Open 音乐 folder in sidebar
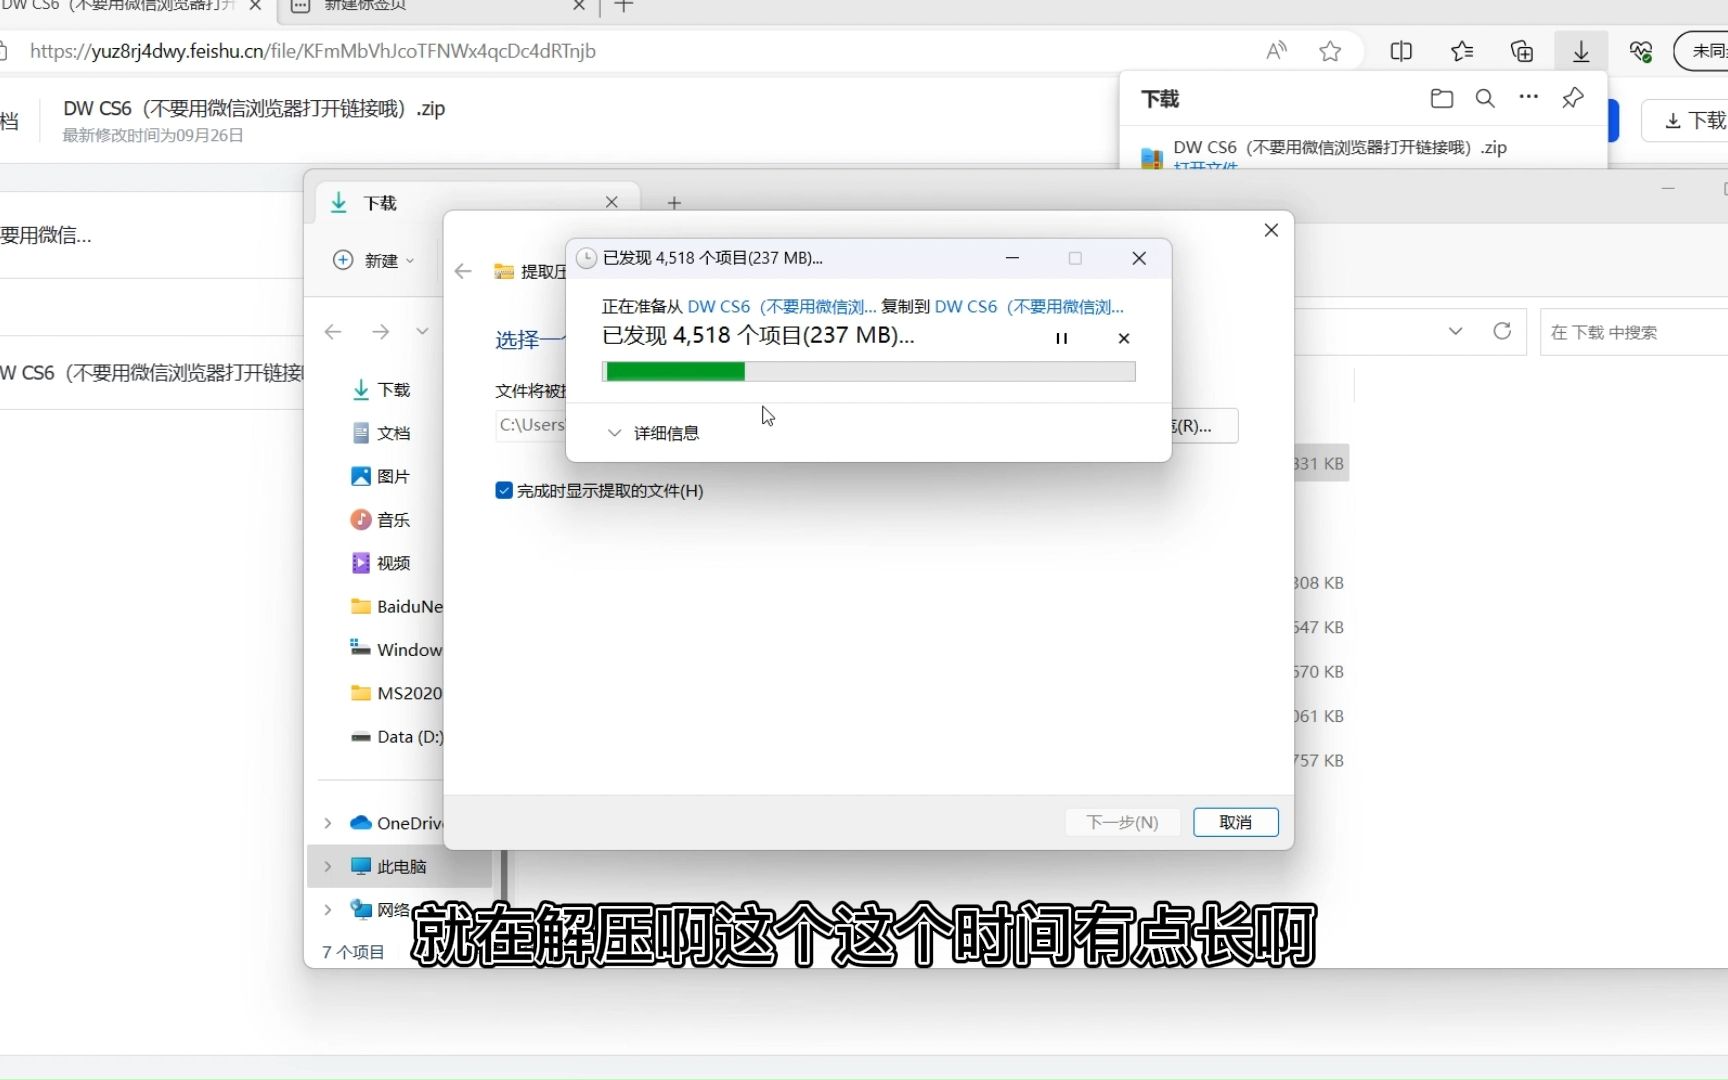The image size is (1728, 1080). pos(382,520)
